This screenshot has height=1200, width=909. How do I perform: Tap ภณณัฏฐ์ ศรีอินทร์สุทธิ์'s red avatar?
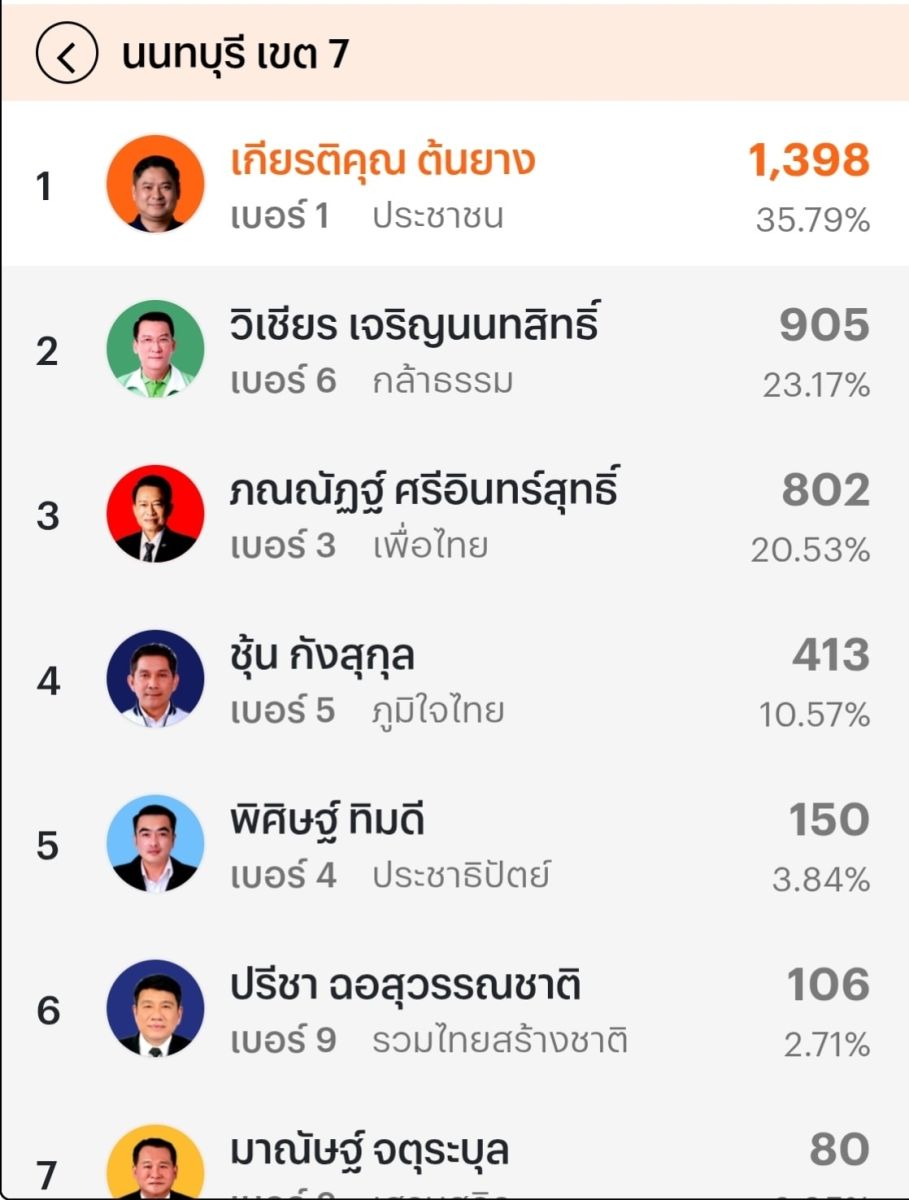click(155, 514)
